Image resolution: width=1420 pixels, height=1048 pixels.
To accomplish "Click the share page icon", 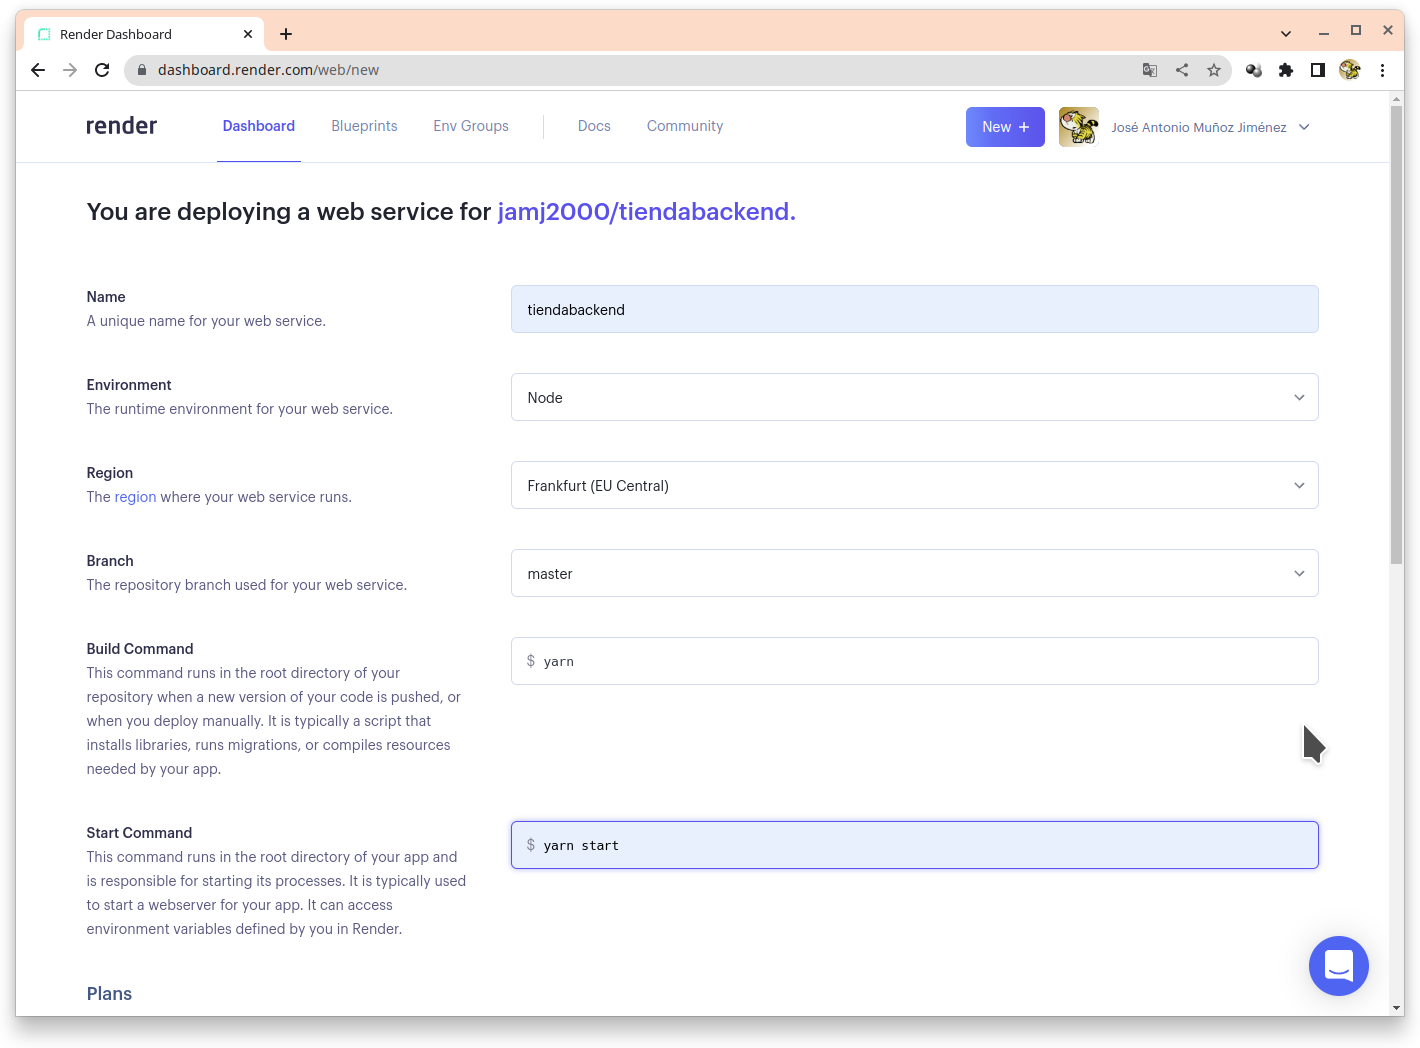I will click(1182, 70).
